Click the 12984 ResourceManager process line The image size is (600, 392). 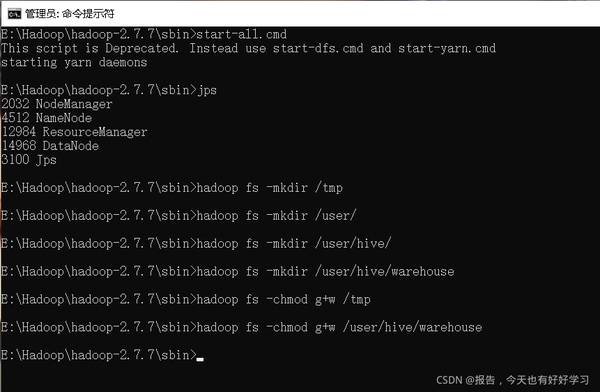(74, 132)
